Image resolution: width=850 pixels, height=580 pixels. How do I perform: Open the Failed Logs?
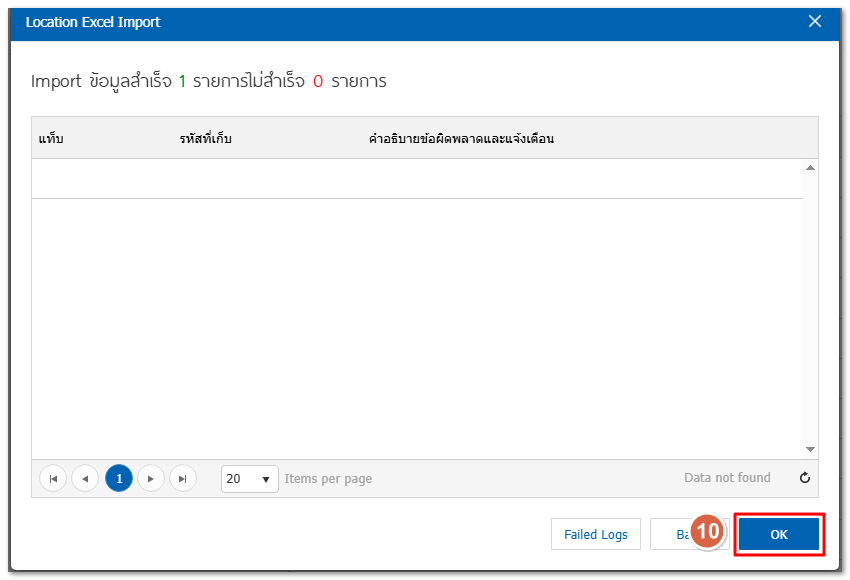tap(595, 534)
